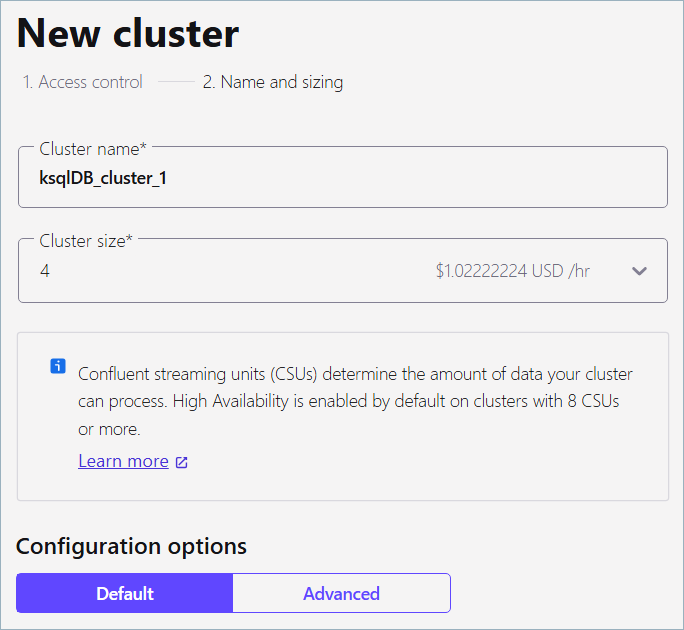
Task: Click the Confluent streaming units description text
Action: pyautogui.click(x=355, y=401)
